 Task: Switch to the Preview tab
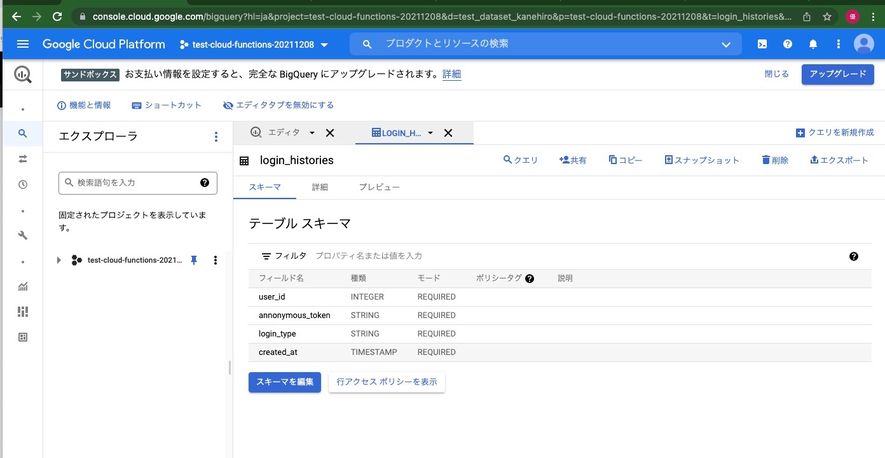point(379,187)
